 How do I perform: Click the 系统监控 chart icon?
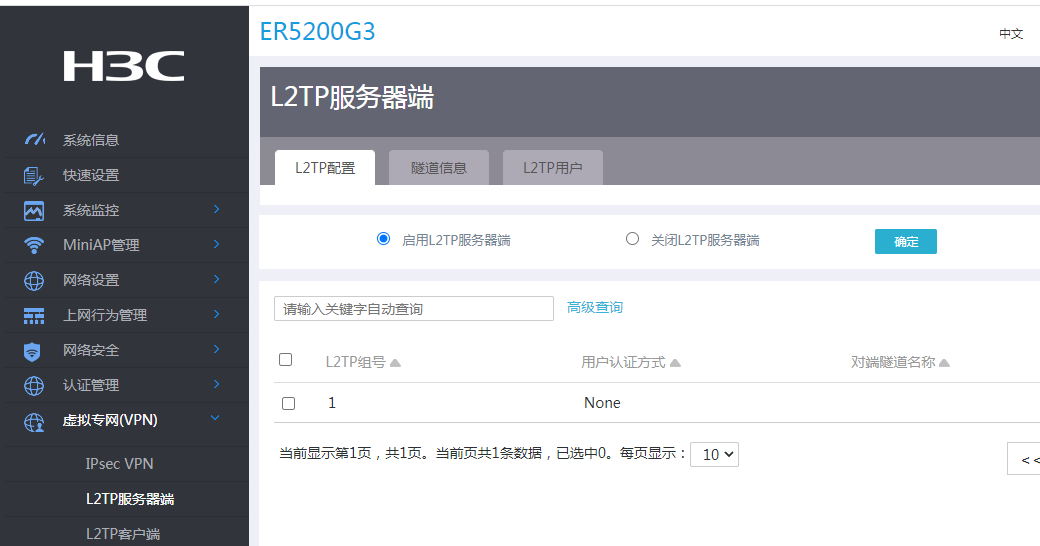[34, 210]
